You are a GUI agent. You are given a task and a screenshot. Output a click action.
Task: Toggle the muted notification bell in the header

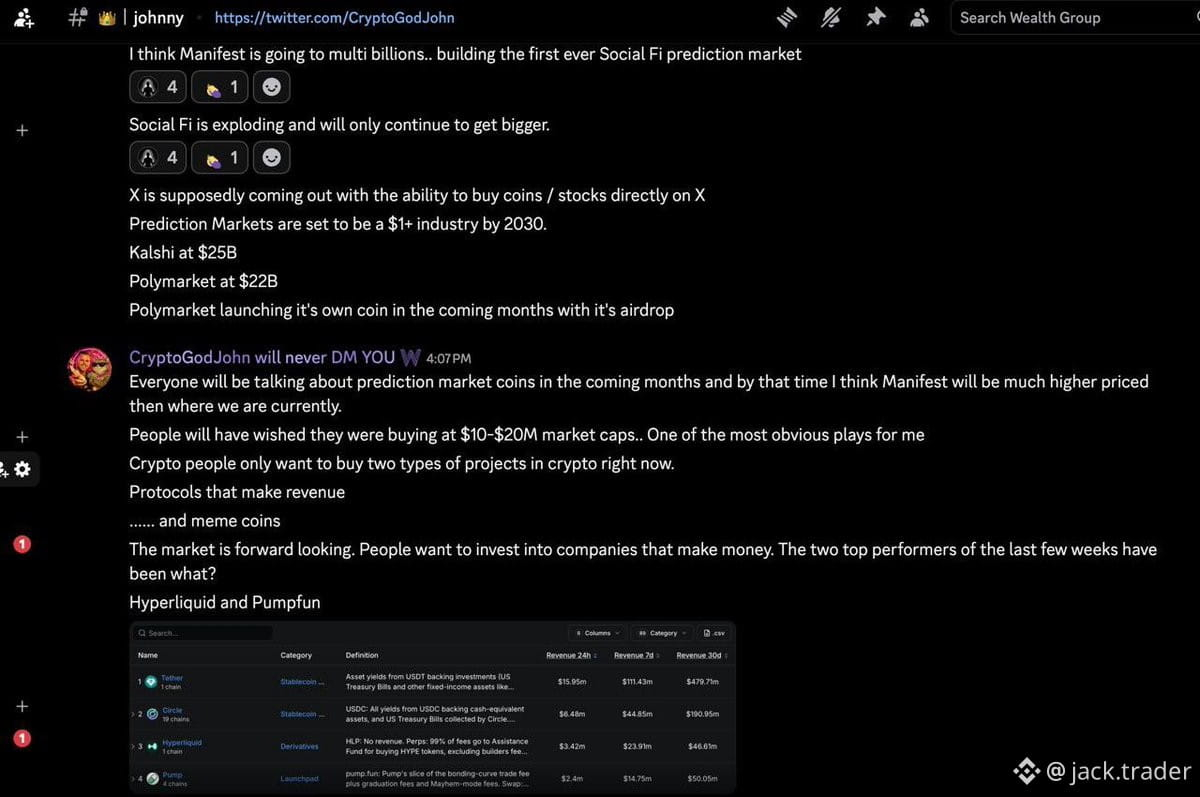831,17
